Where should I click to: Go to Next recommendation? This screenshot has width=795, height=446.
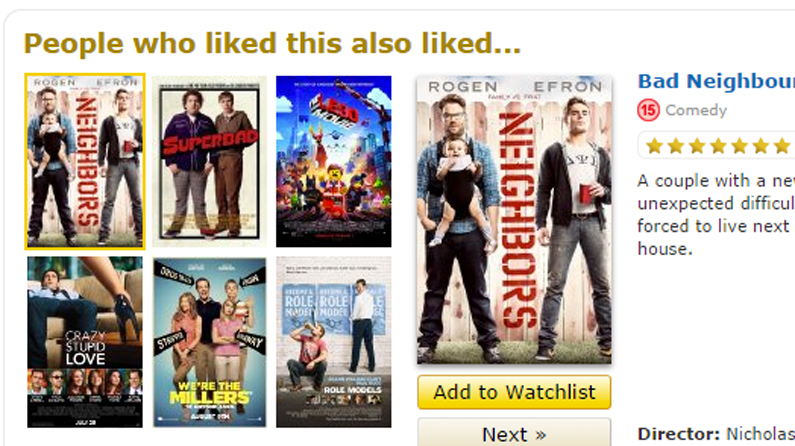(x=514, y=433)
